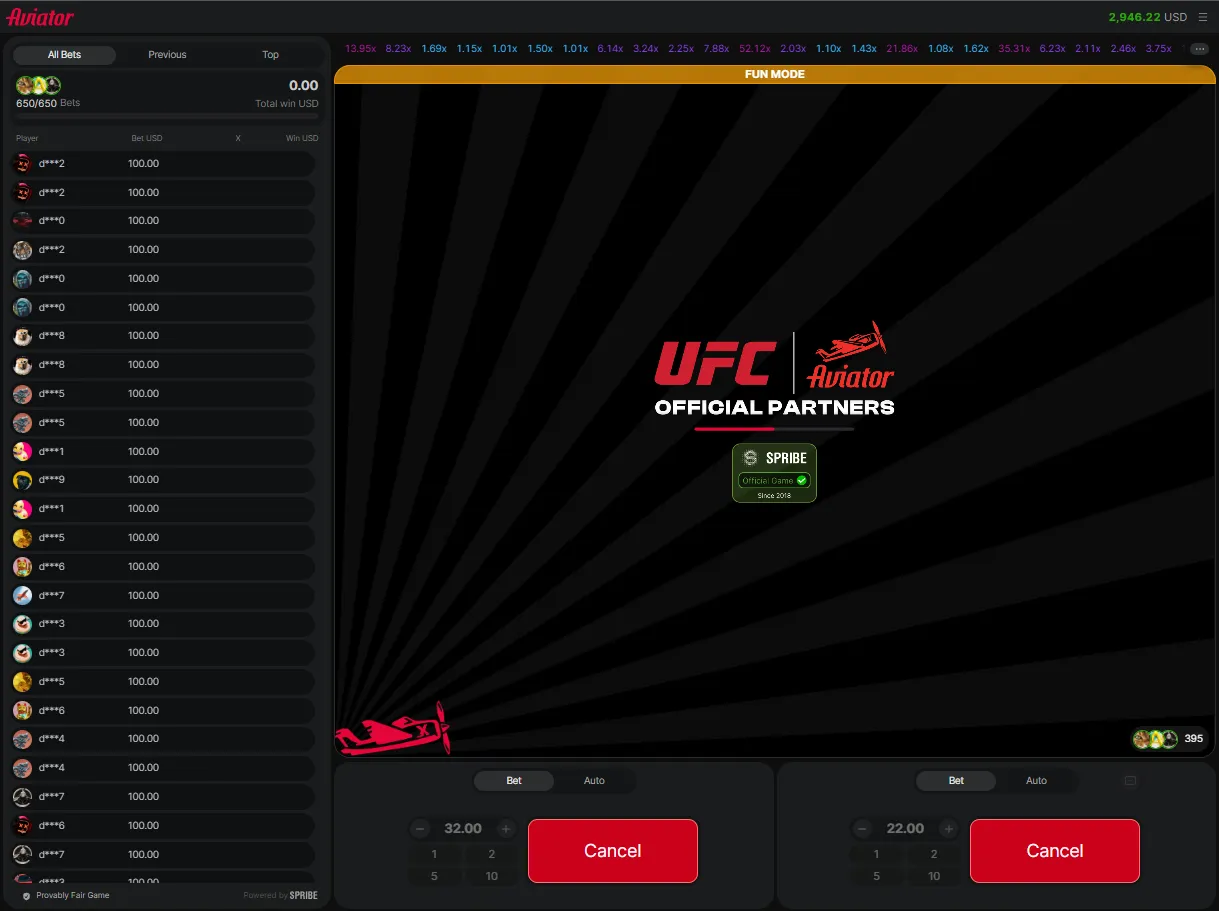
Task: Open the 6.14x round result
Action: tap(610, 49)
